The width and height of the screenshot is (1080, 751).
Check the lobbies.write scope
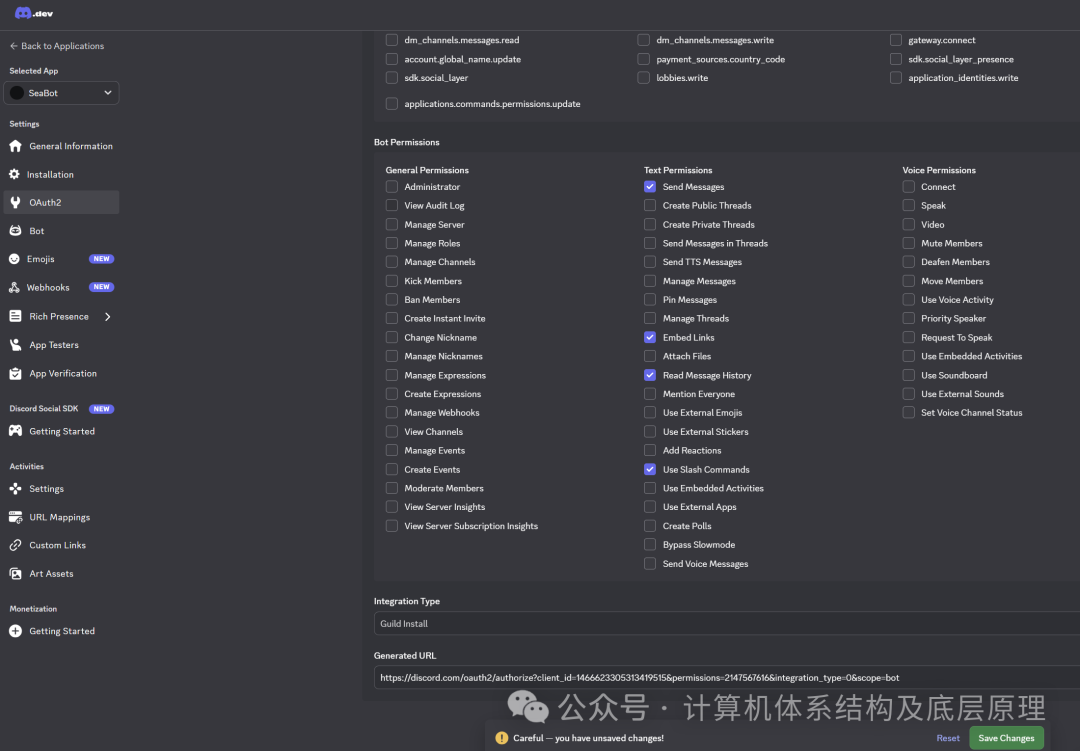coord(643,78)
